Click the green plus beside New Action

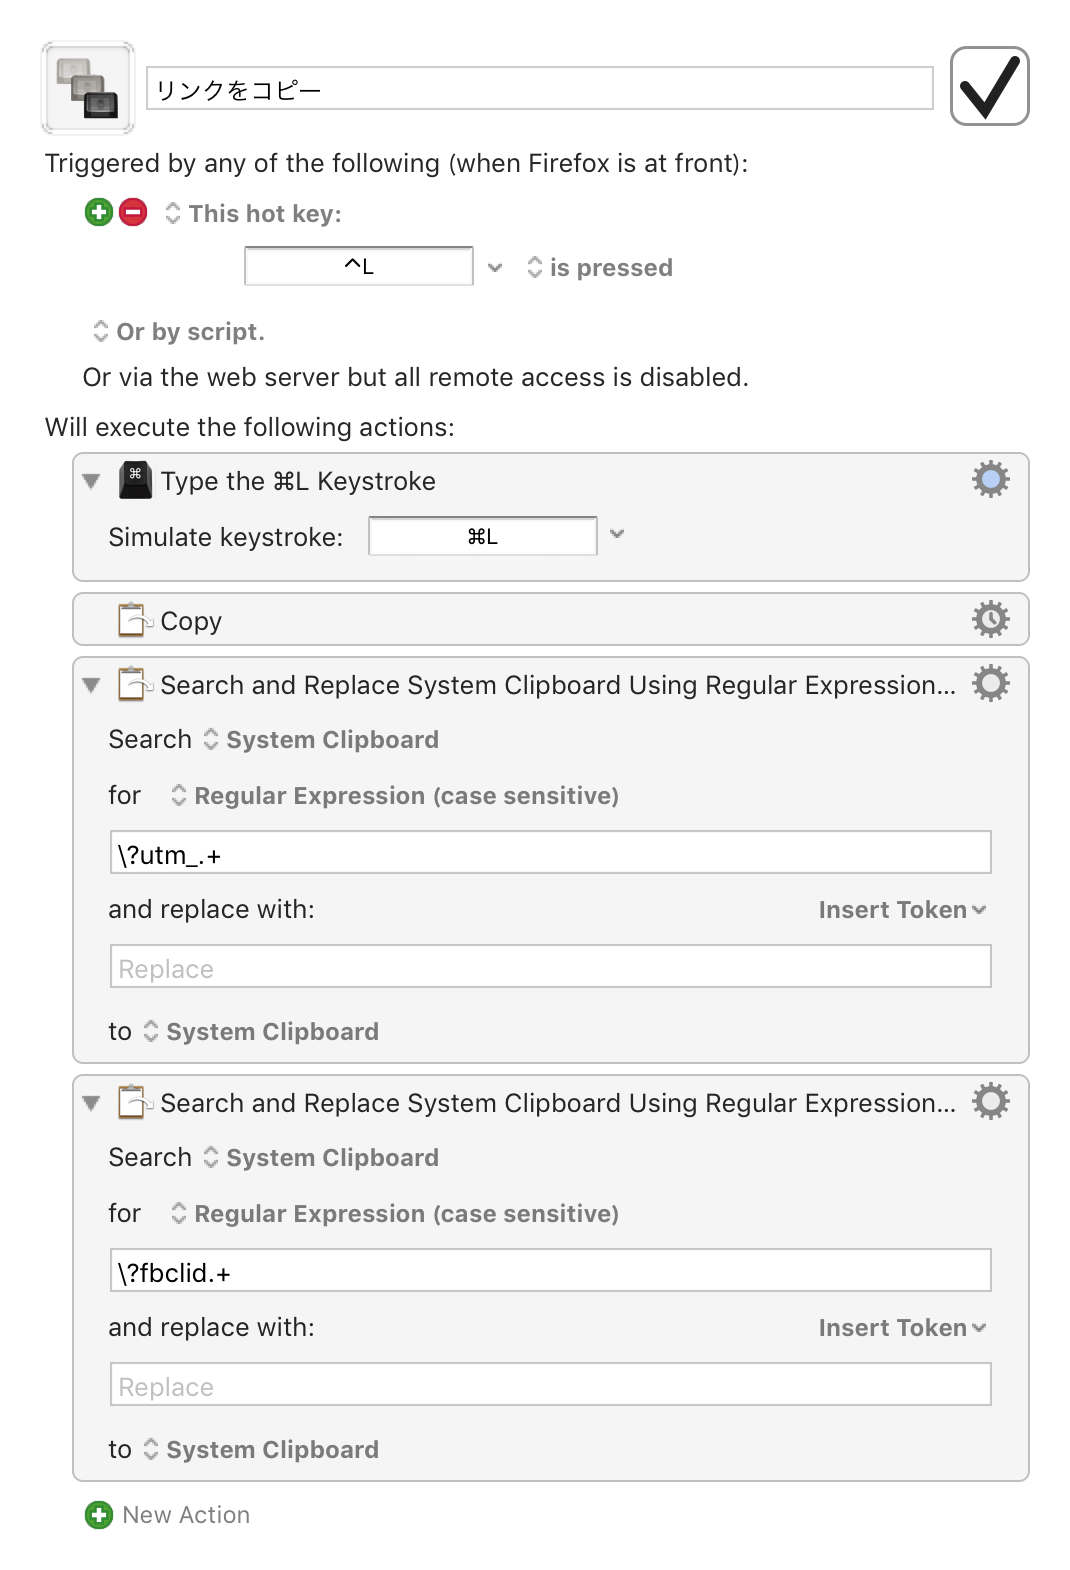coord(99,1515)
